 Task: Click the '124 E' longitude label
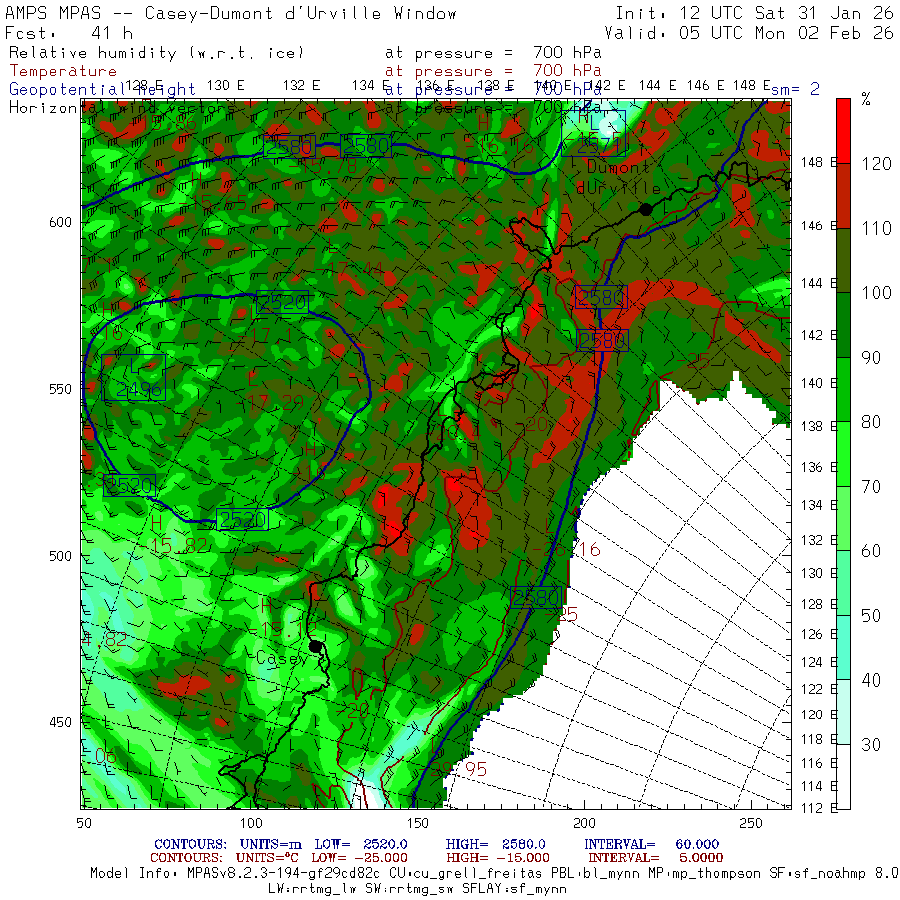point(819,662)
